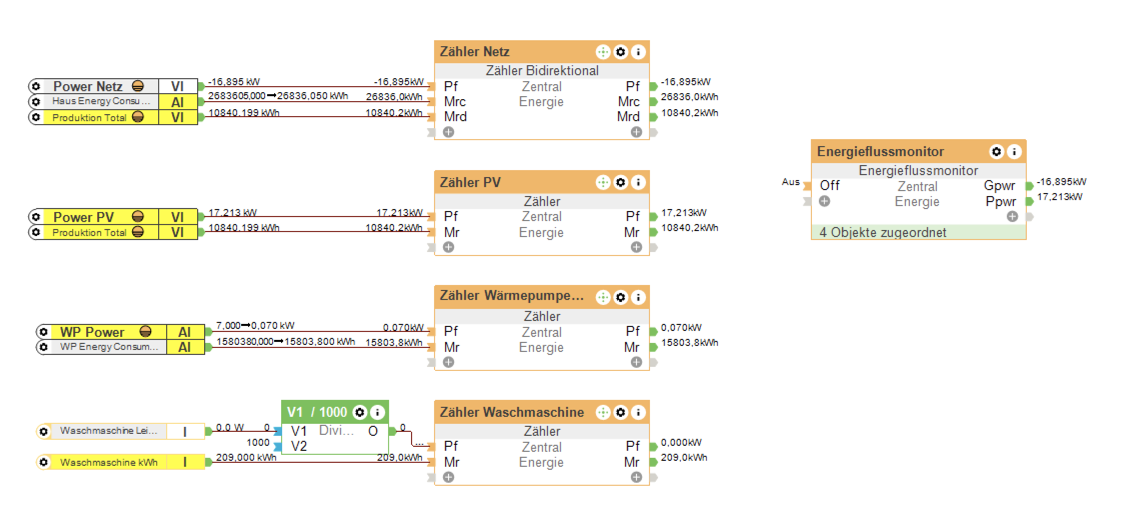Image resolution: width=1133 pixels, height=515 pixels.
Task: Add an output pin on Zähler Waschmaschine block
Action: tap(636, 477)
